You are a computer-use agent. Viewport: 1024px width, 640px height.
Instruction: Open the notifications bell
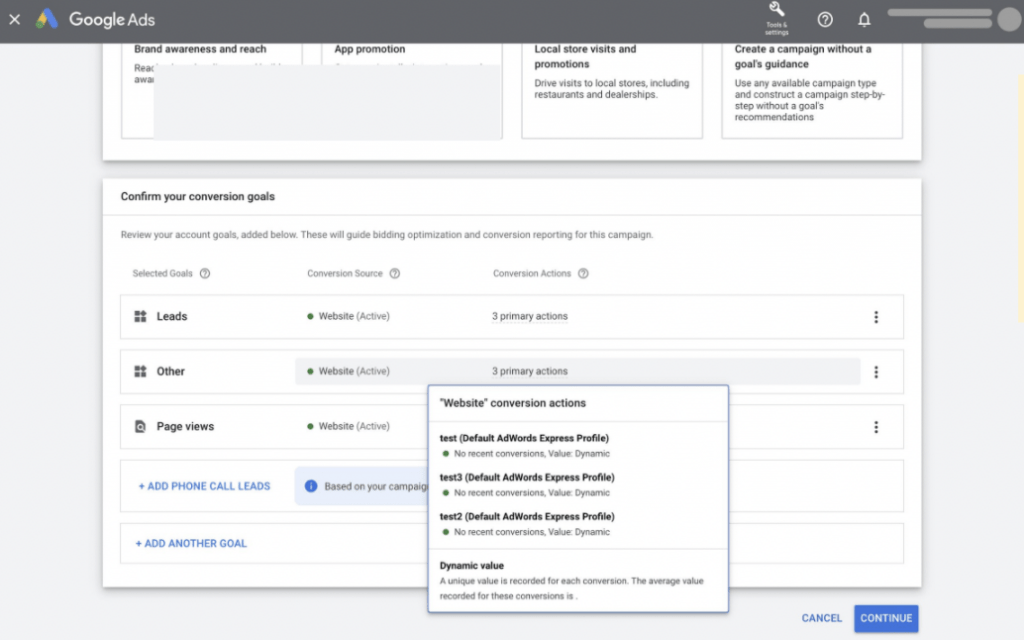click(x=864, y=20)
